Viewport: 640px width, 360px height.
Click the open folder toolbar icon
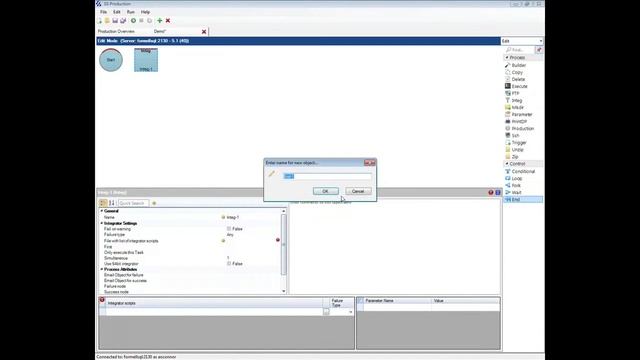tap(107, 20)
